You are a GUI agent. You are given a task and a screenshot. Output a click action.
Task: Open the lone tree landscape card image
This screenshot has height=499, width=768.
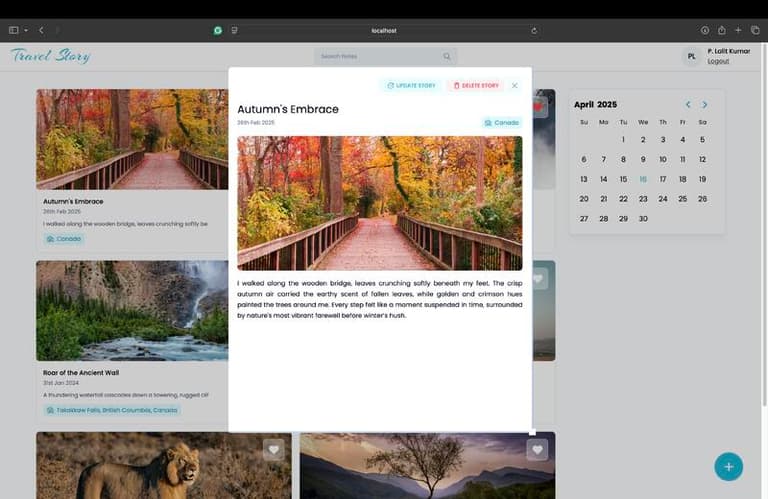point(428,465)
